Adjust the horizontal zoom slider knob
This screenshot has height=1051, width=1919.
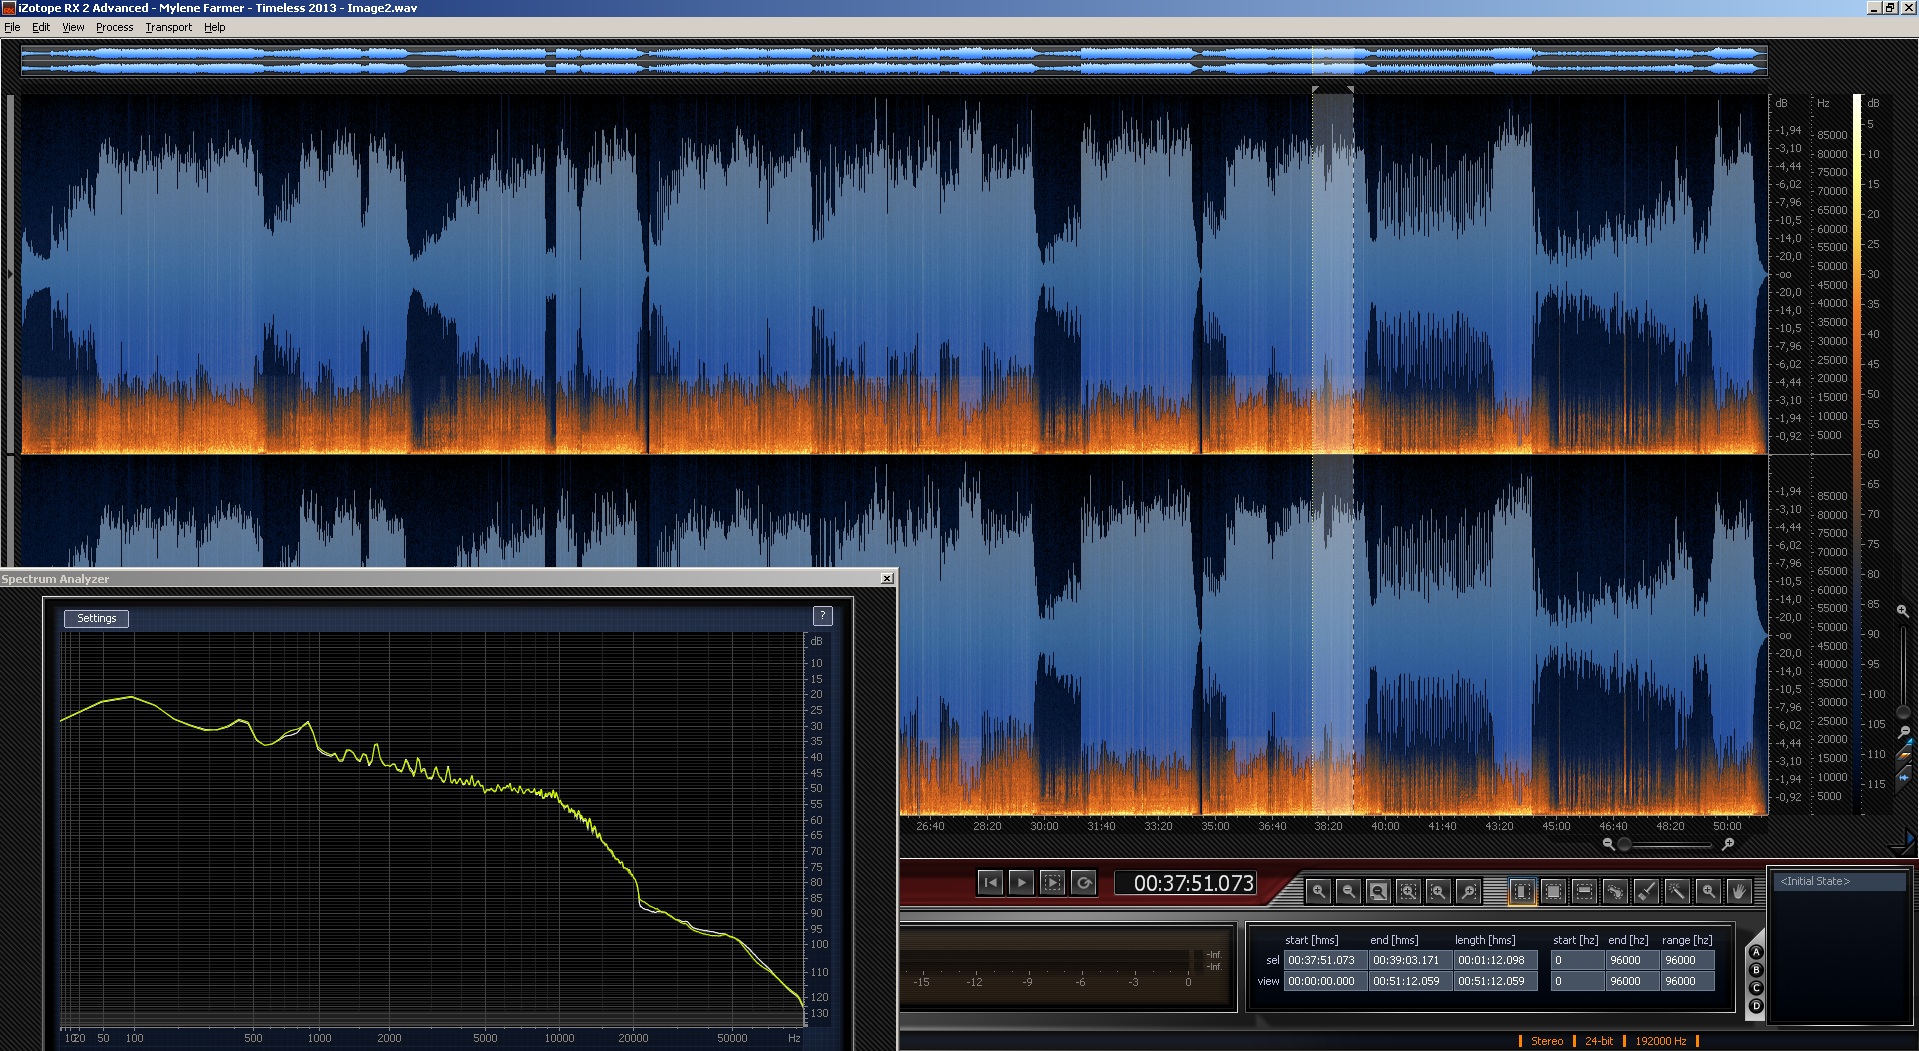coord(1624,844)
